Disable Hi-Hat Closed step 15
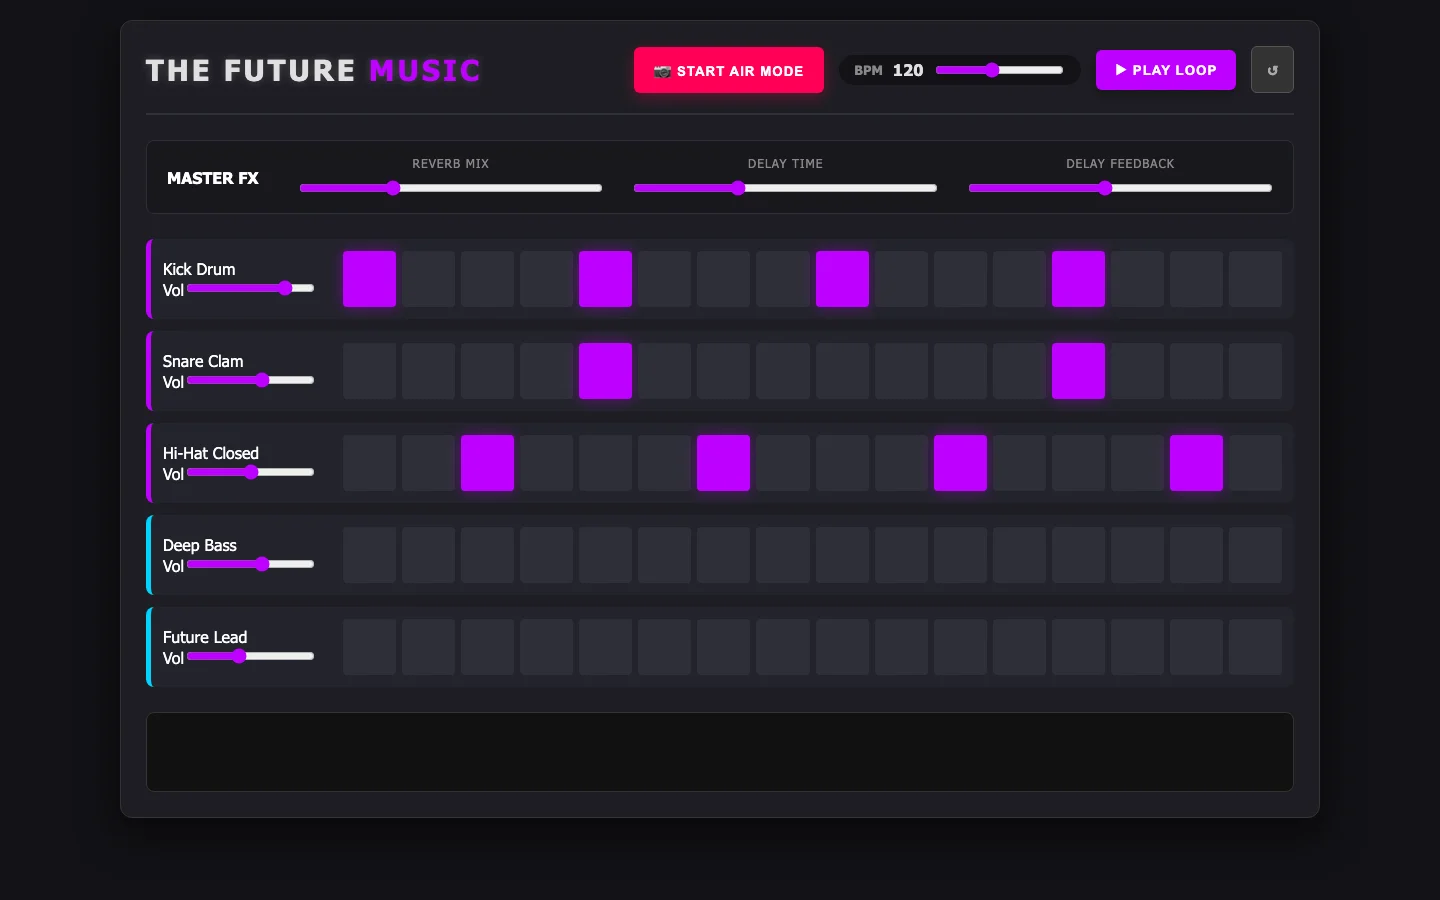The height and width of the screenshot is (900, 1440). (1196, 463)
